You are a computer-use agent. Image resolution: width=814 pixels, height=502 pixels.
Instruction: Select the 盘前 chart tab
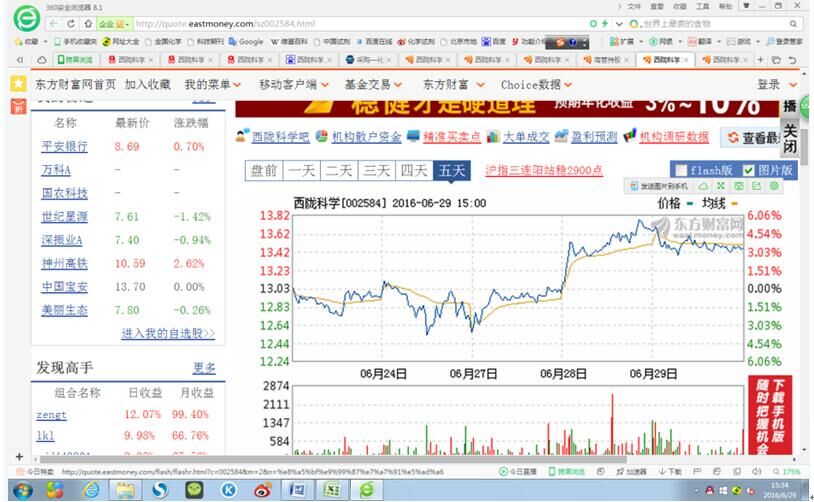point(264,171)
